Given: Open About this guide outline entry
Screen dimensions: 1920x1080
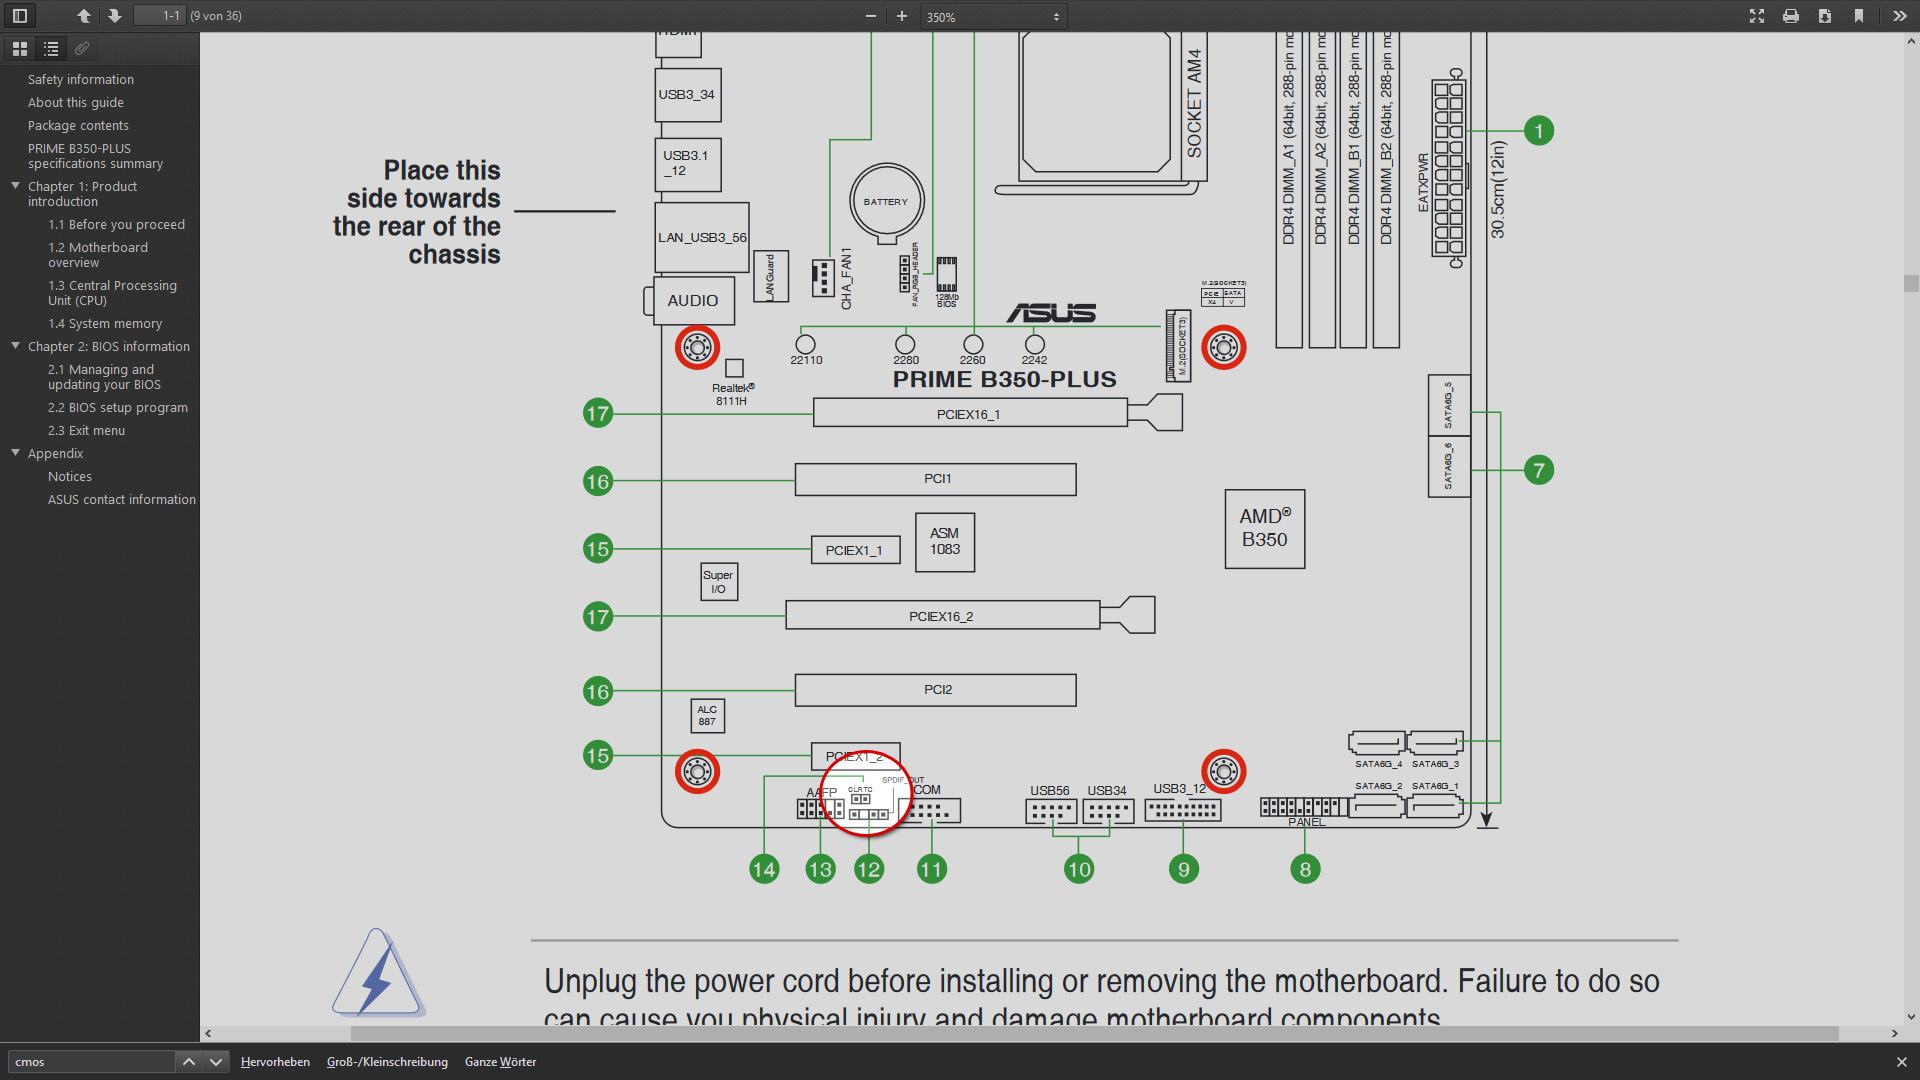Looking at the screenshot, I should [76, 102].
